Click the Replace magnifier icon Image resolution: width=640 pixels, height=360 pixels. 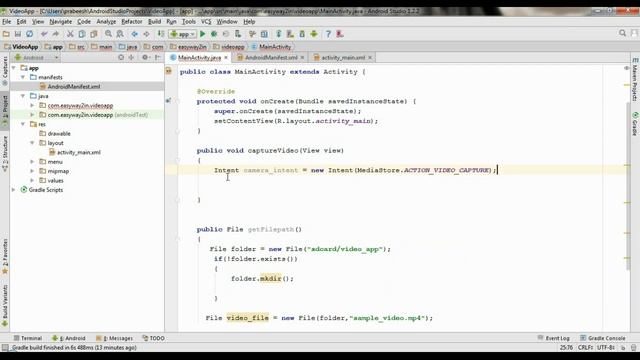pyautogui.click(x=120, y=34)
